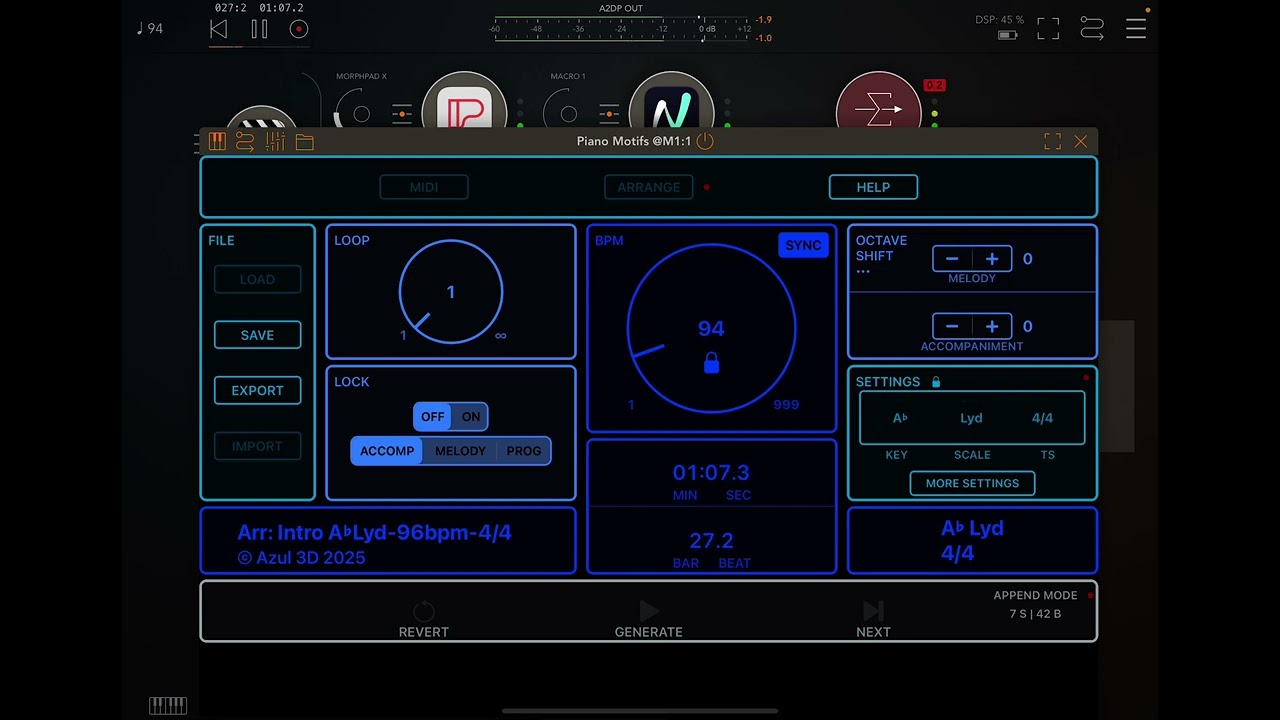Click the arrangement title Intro A♭Lyd-96bpm-4/4
The image size is (1280, 720).
coord(374,532)
